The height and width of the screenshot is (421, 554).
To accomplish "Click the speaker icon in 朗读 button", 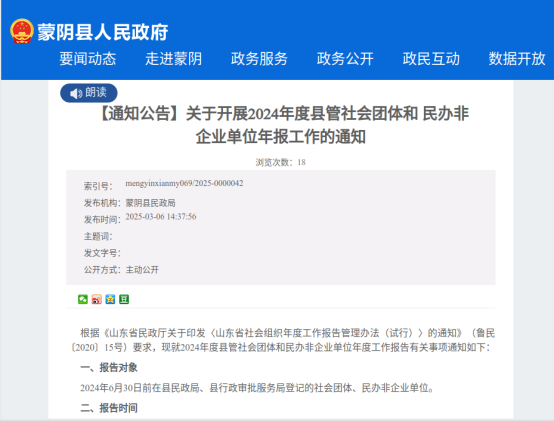I will pyautogui.click(x=76, y=94).
